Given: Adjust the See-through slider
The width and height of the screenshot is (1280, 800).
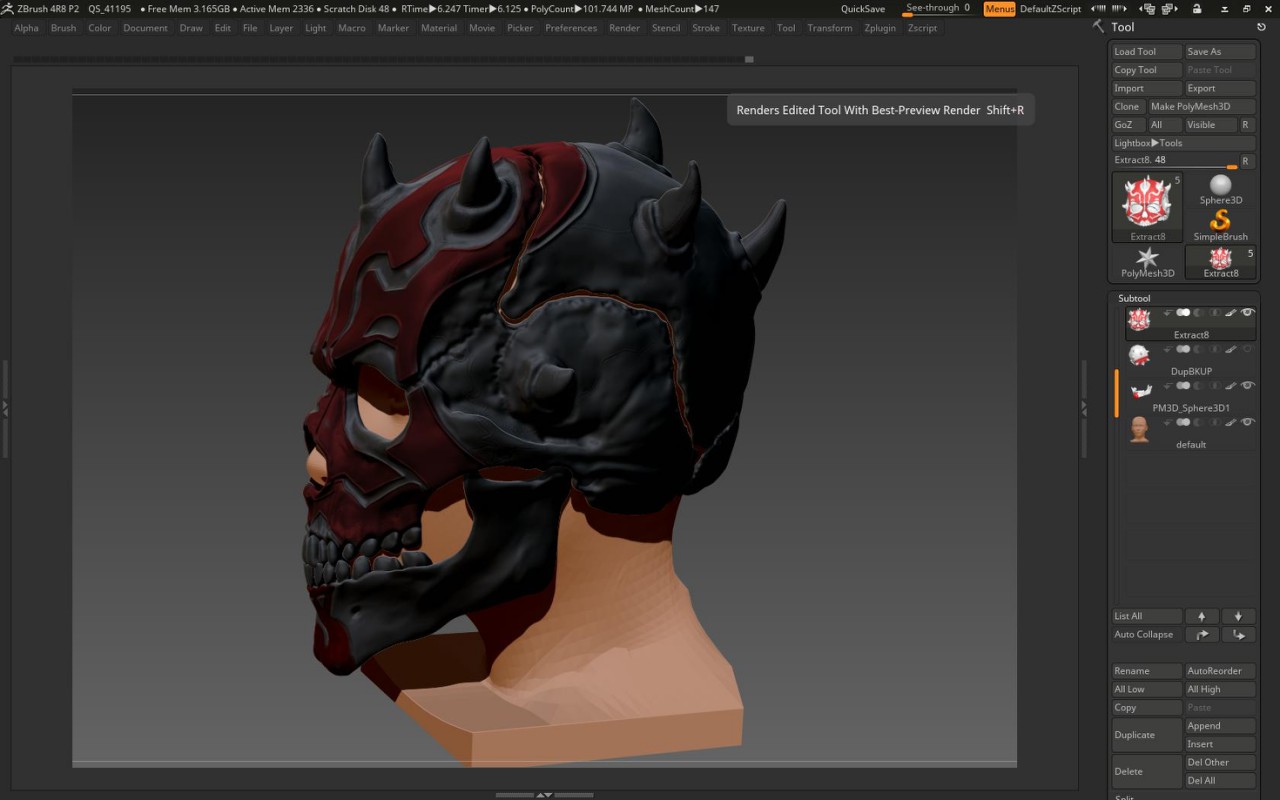Looking at the screenshot, I should click(938, 9).
